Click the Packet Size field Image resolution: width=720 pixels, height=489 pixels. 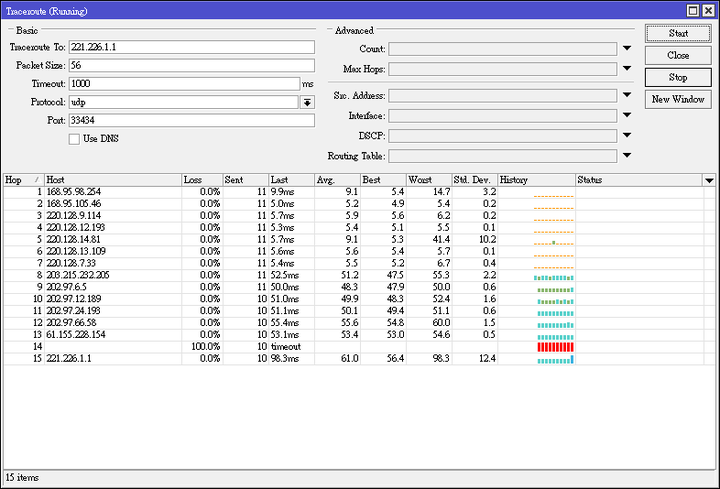tap(192, 65)
